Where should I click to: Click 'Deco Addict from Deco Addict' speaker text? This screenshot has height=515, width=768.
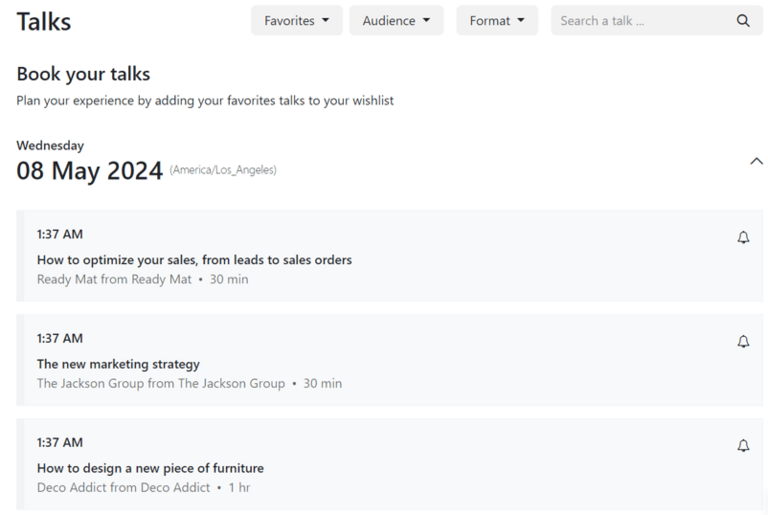tap(123, 488)
